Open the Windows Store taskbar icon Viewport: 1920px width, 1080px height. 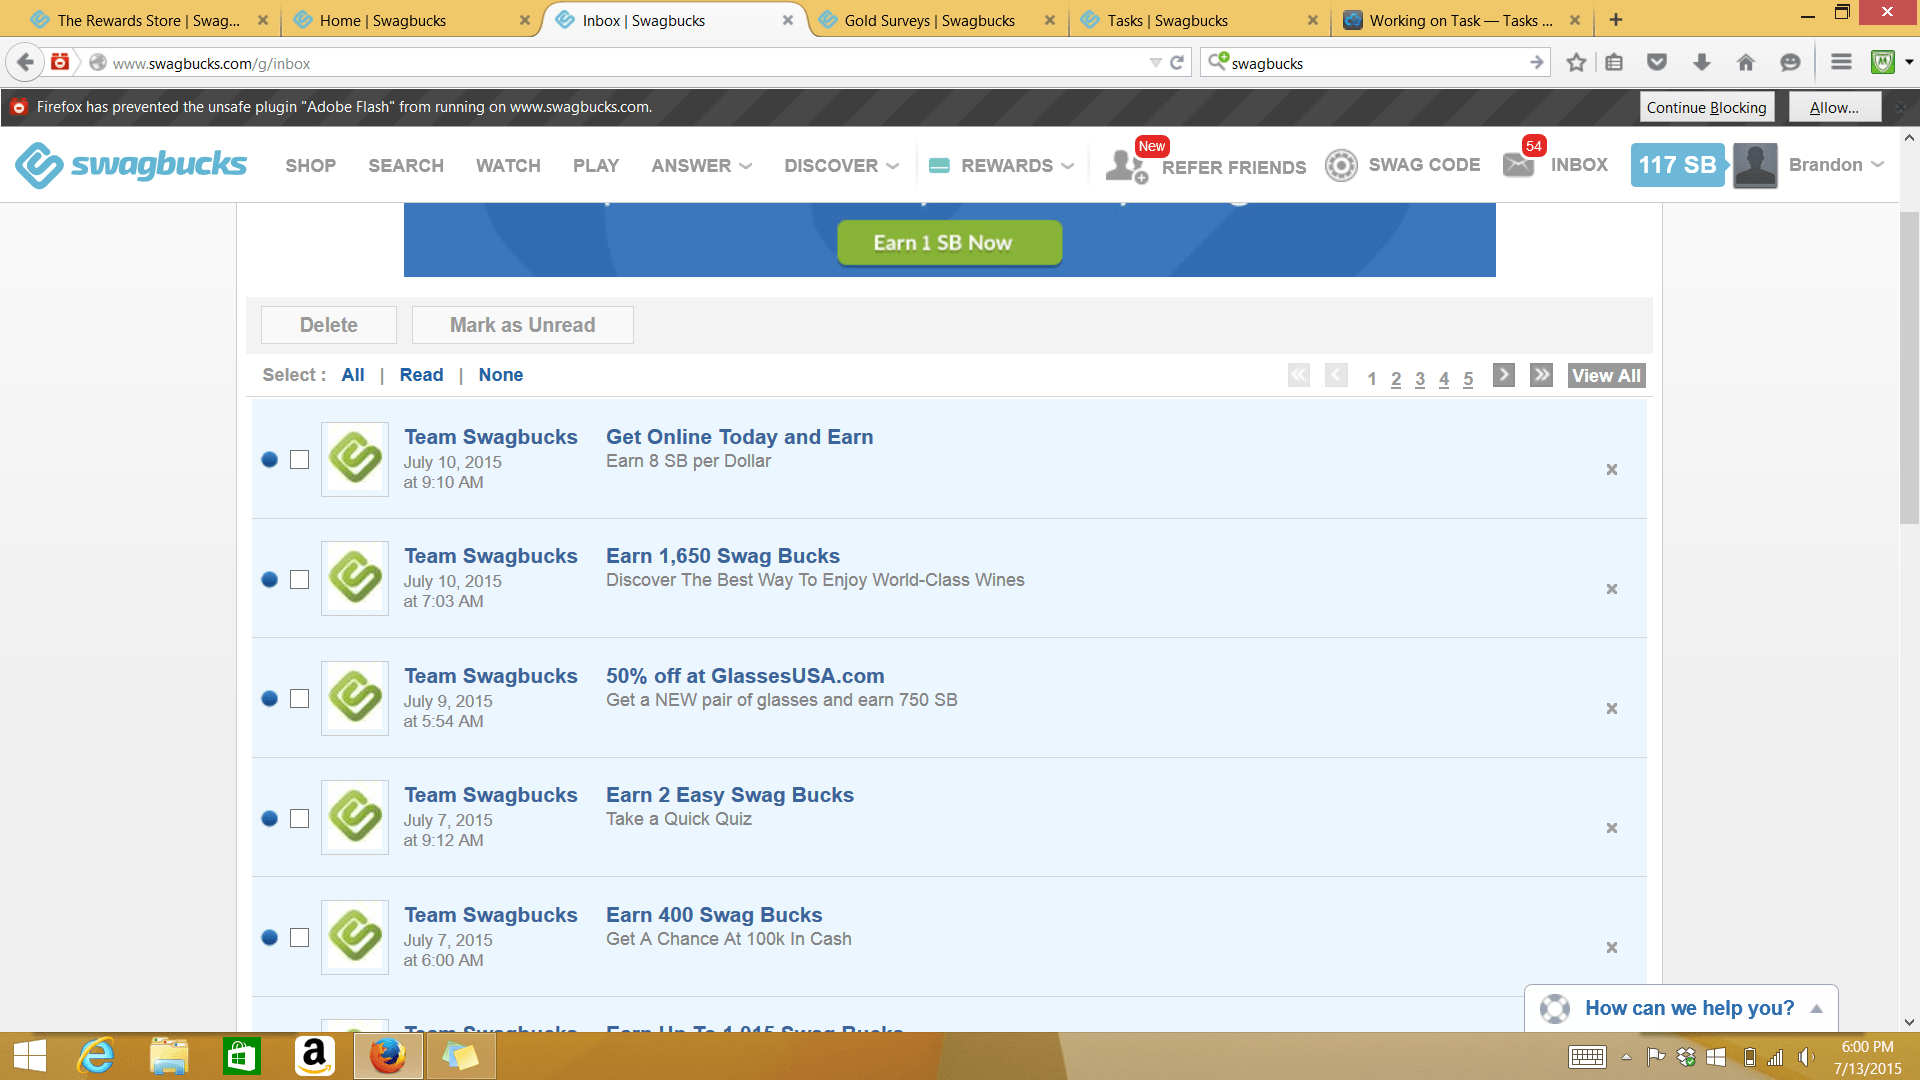(x=241, y=1056)
